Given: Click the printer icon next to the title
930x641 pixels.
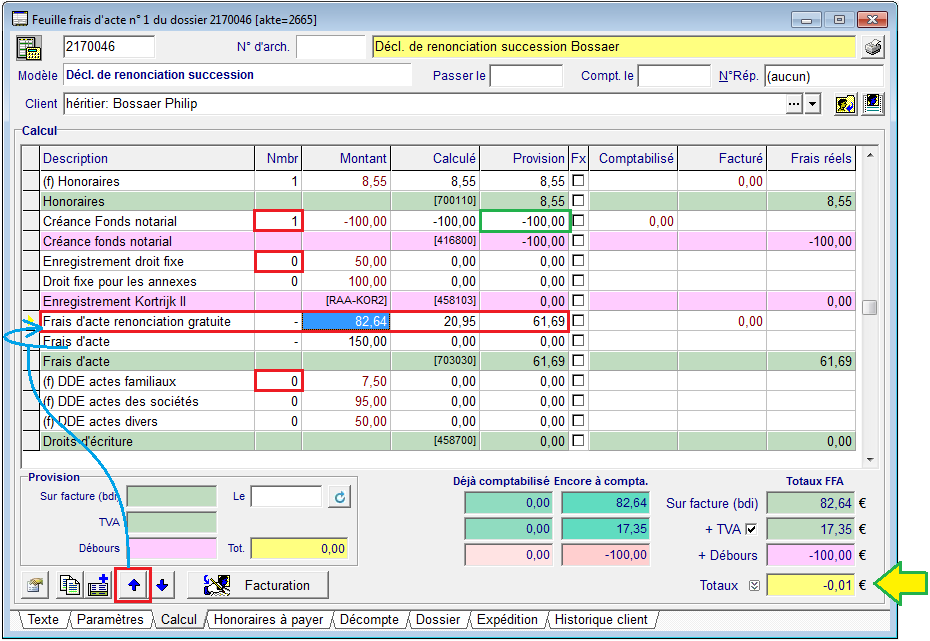Looking at the screenshot, I should click(872, 47).
